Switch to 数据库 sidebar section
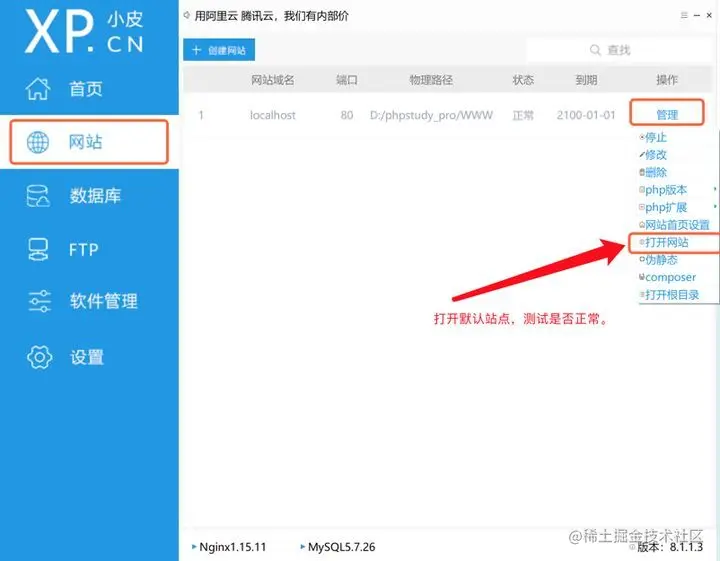The height and width of the screenshot is (561, 720). tap(95, 196)
